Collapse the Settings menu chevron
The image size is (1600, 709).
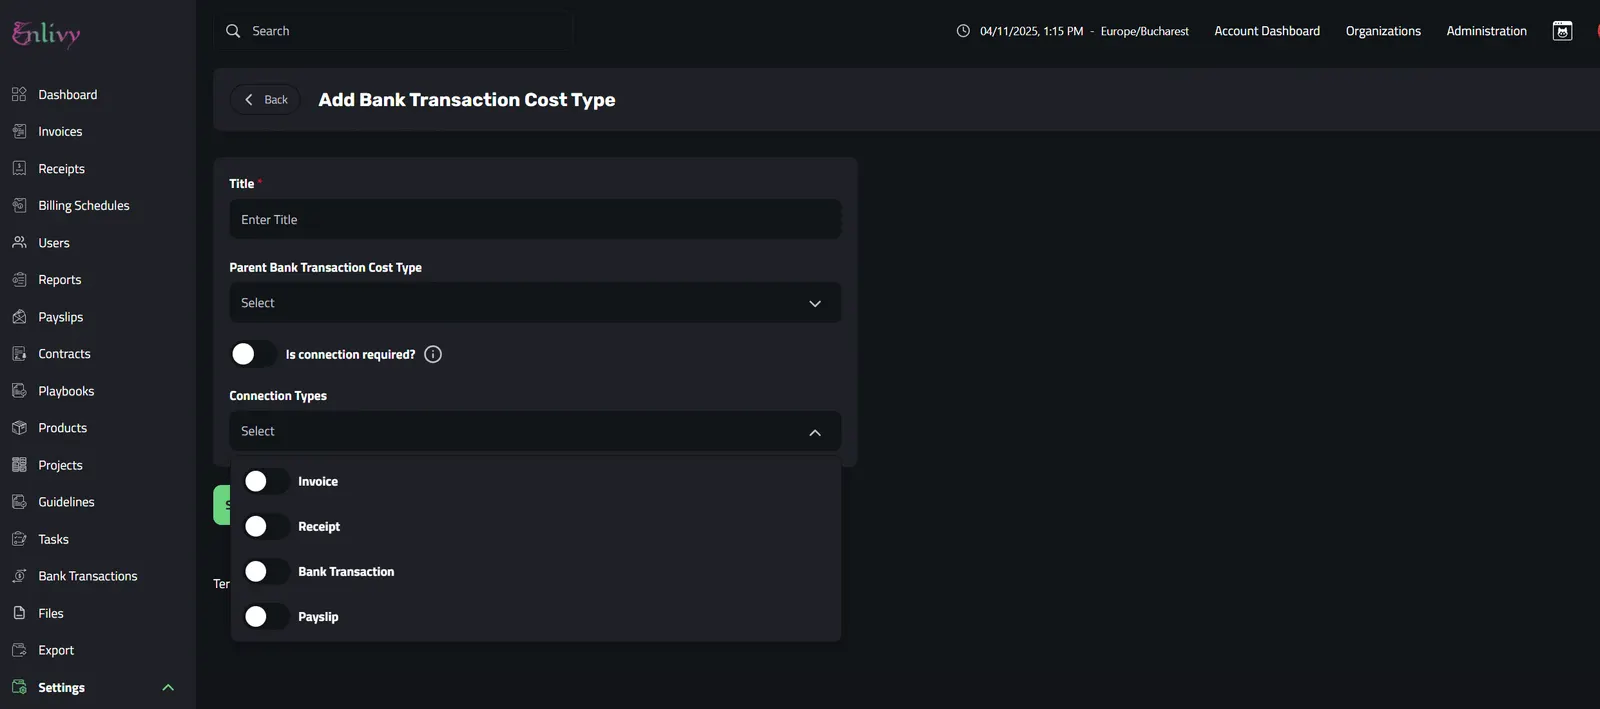click(168, 687)
